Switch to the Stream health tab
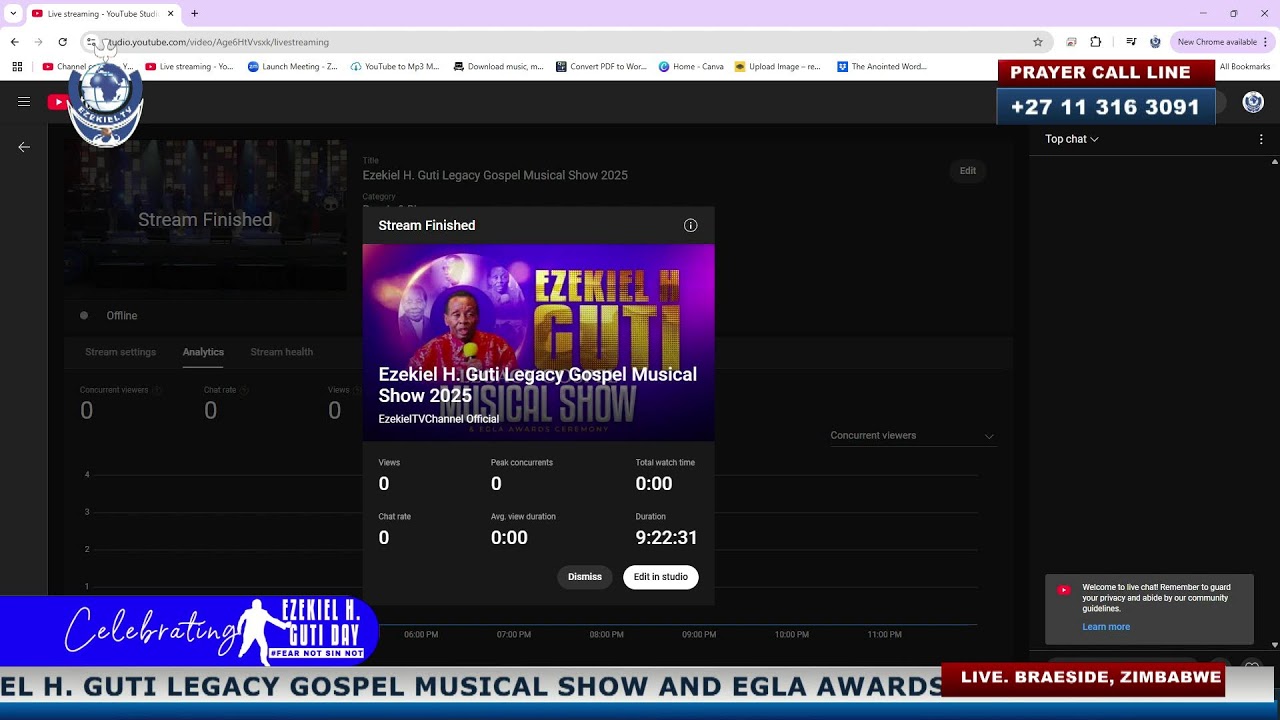 281,352
